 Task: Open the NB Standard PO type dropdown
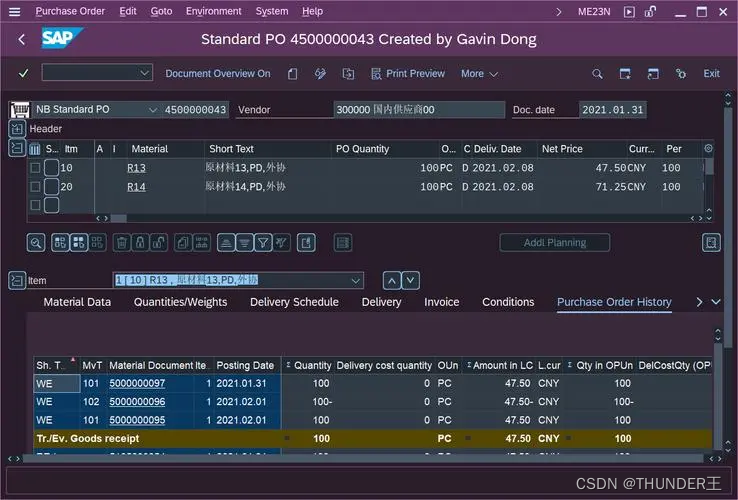click(x=152, y=110)
